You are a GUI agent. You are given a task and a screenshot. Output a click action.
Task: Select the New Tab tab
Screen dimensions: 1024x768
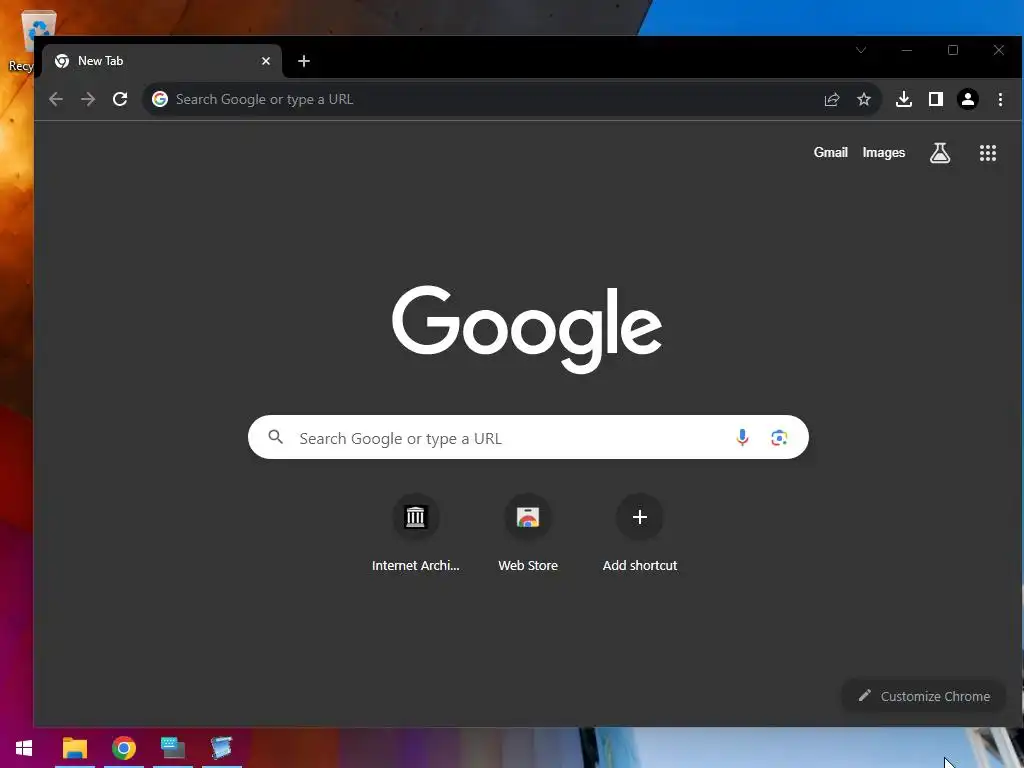click(162, 61)
